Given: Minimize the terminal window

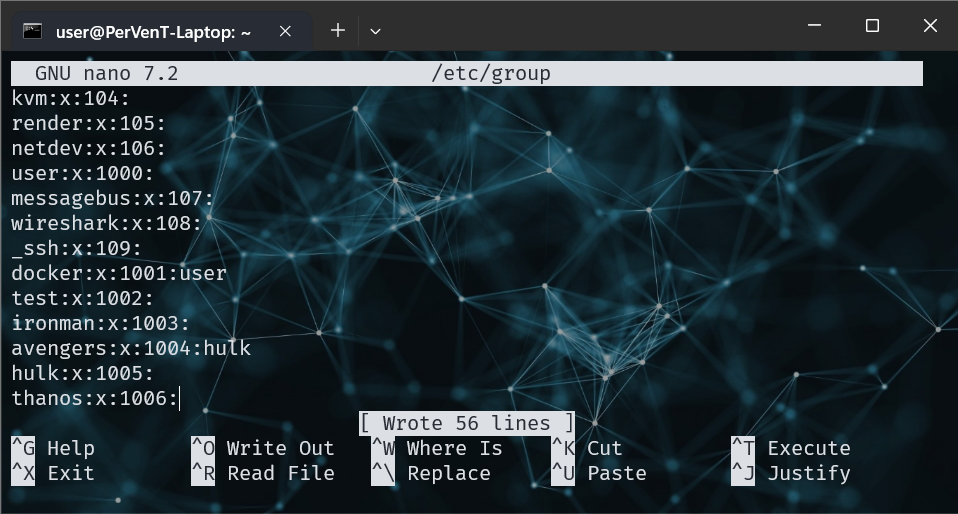Looking at the screenshot, I should click(814, 27).
